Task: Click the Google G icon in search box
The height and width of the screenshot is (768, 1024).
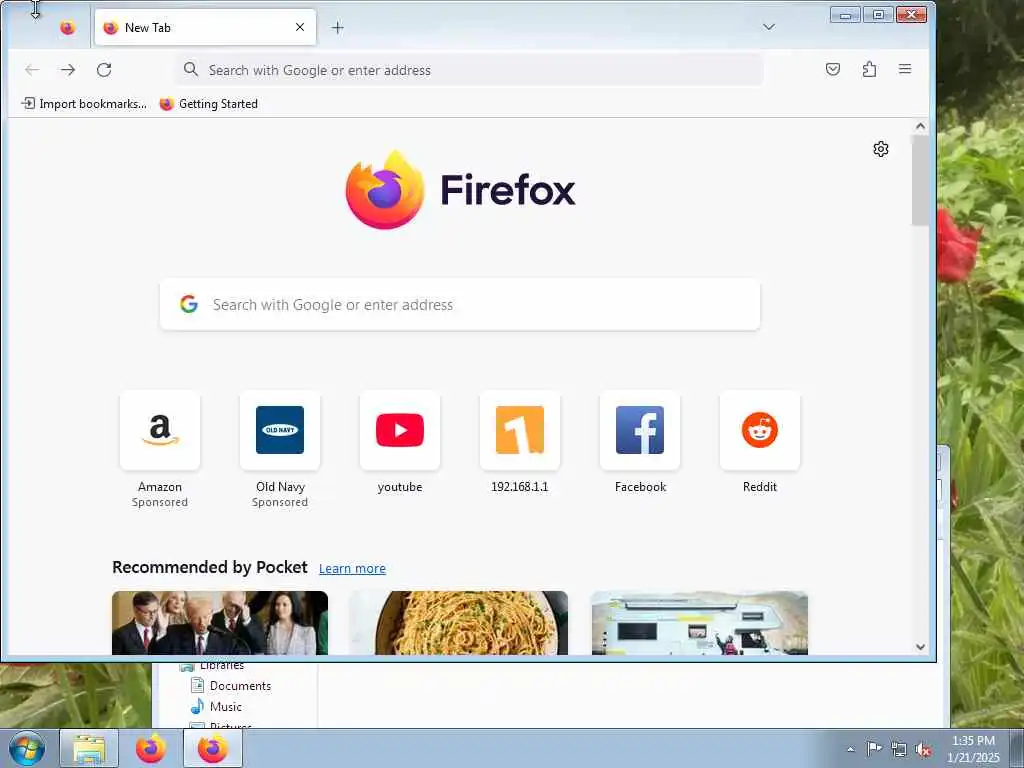Action: pos(189,304)
